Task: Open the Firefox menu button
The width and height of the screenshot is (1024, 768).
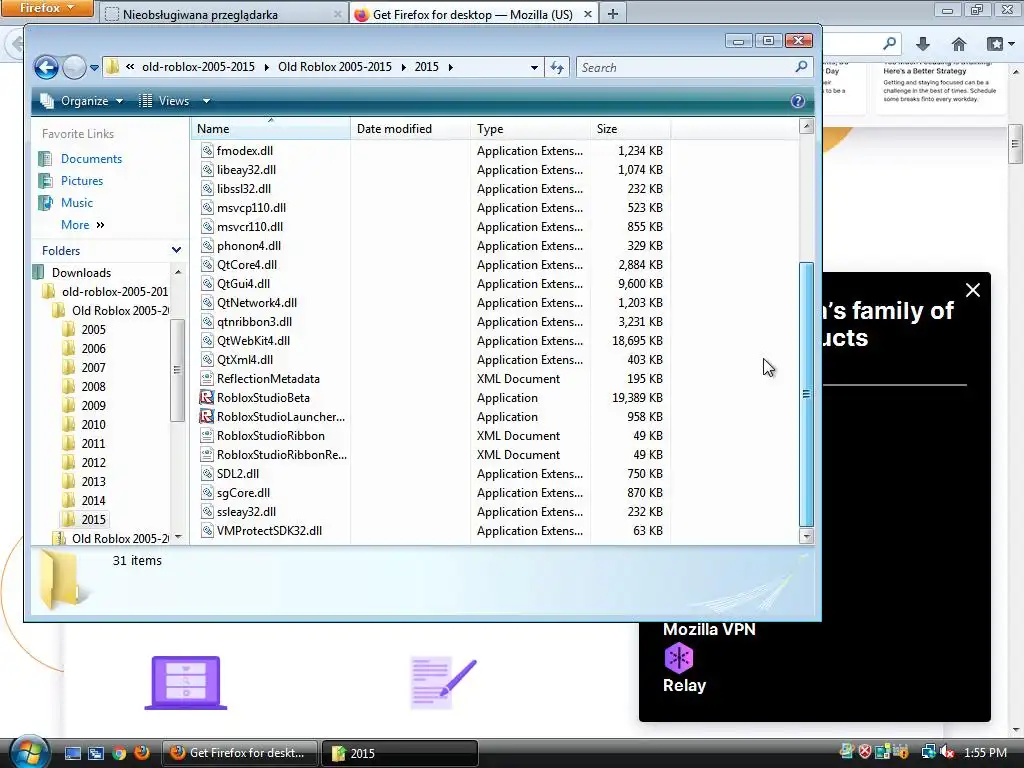Action: coord(46,8)
